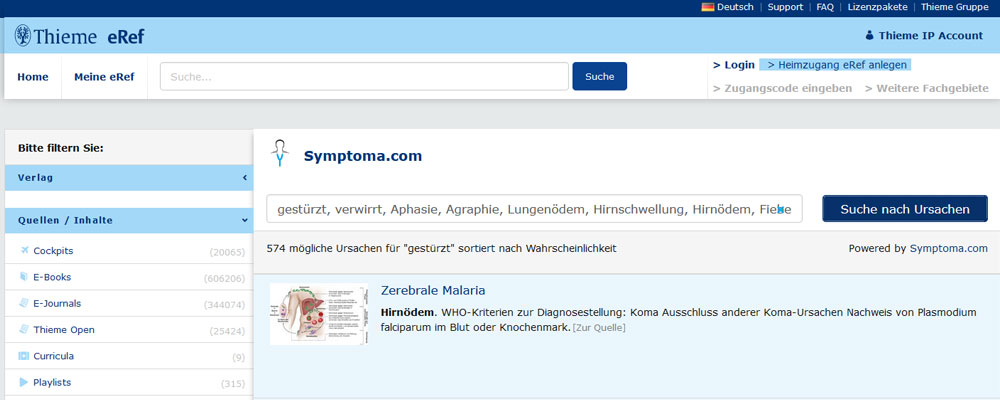Click the Thieme Open icon
Image resolution: width=1000 pixels, height=400 pixels.
(24, 330)
